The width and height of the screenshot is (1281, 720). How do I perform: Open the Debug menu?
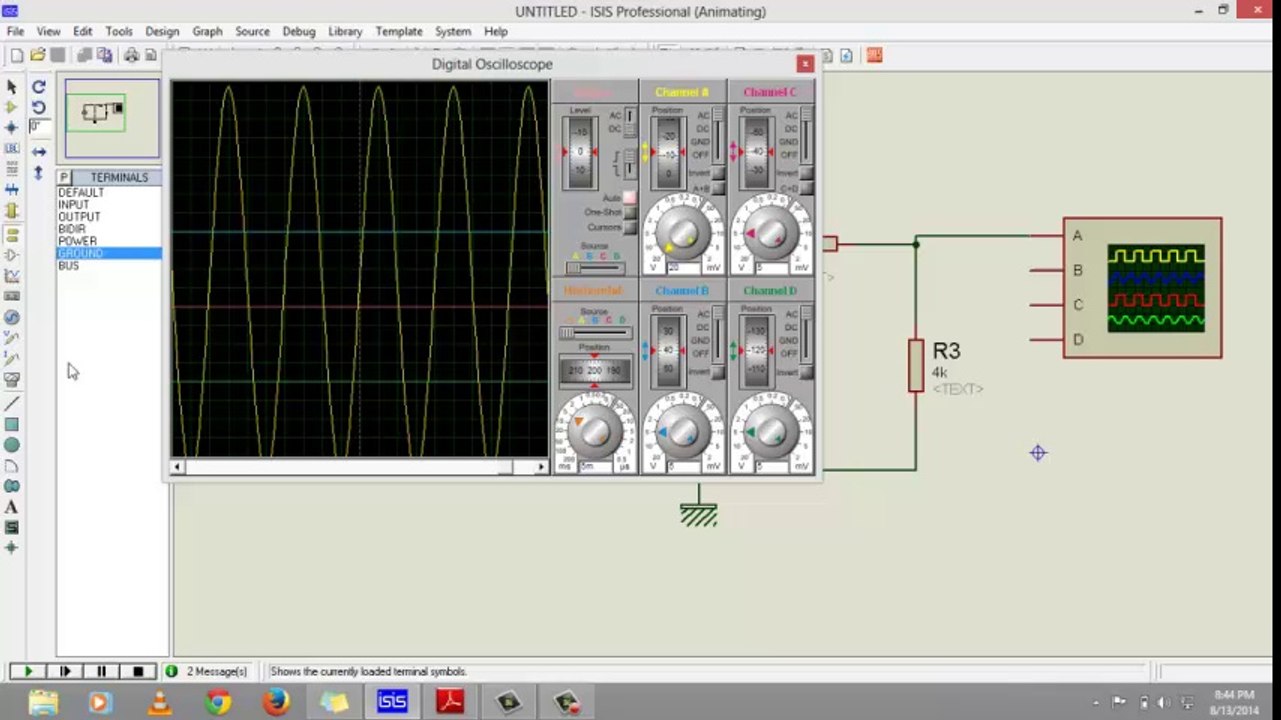tap(298, 31)
